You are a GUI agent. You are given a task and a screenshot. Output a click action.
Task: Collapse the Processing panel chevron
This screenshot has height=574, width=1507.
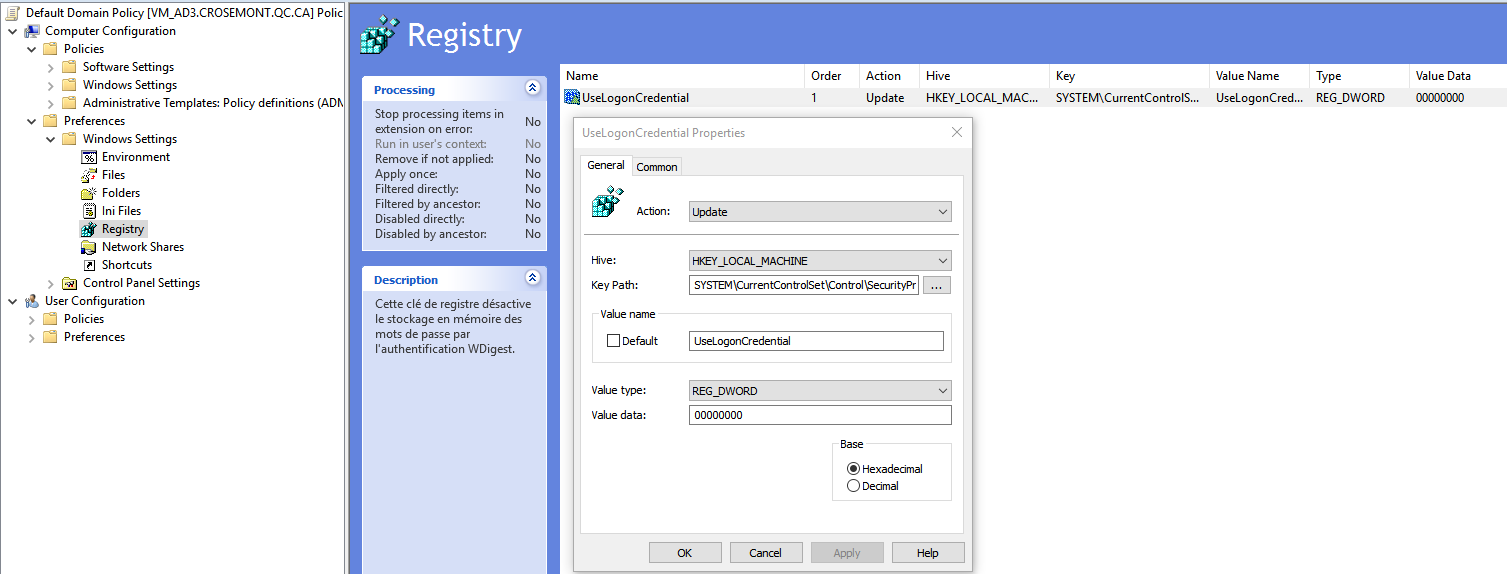[532, 89]
